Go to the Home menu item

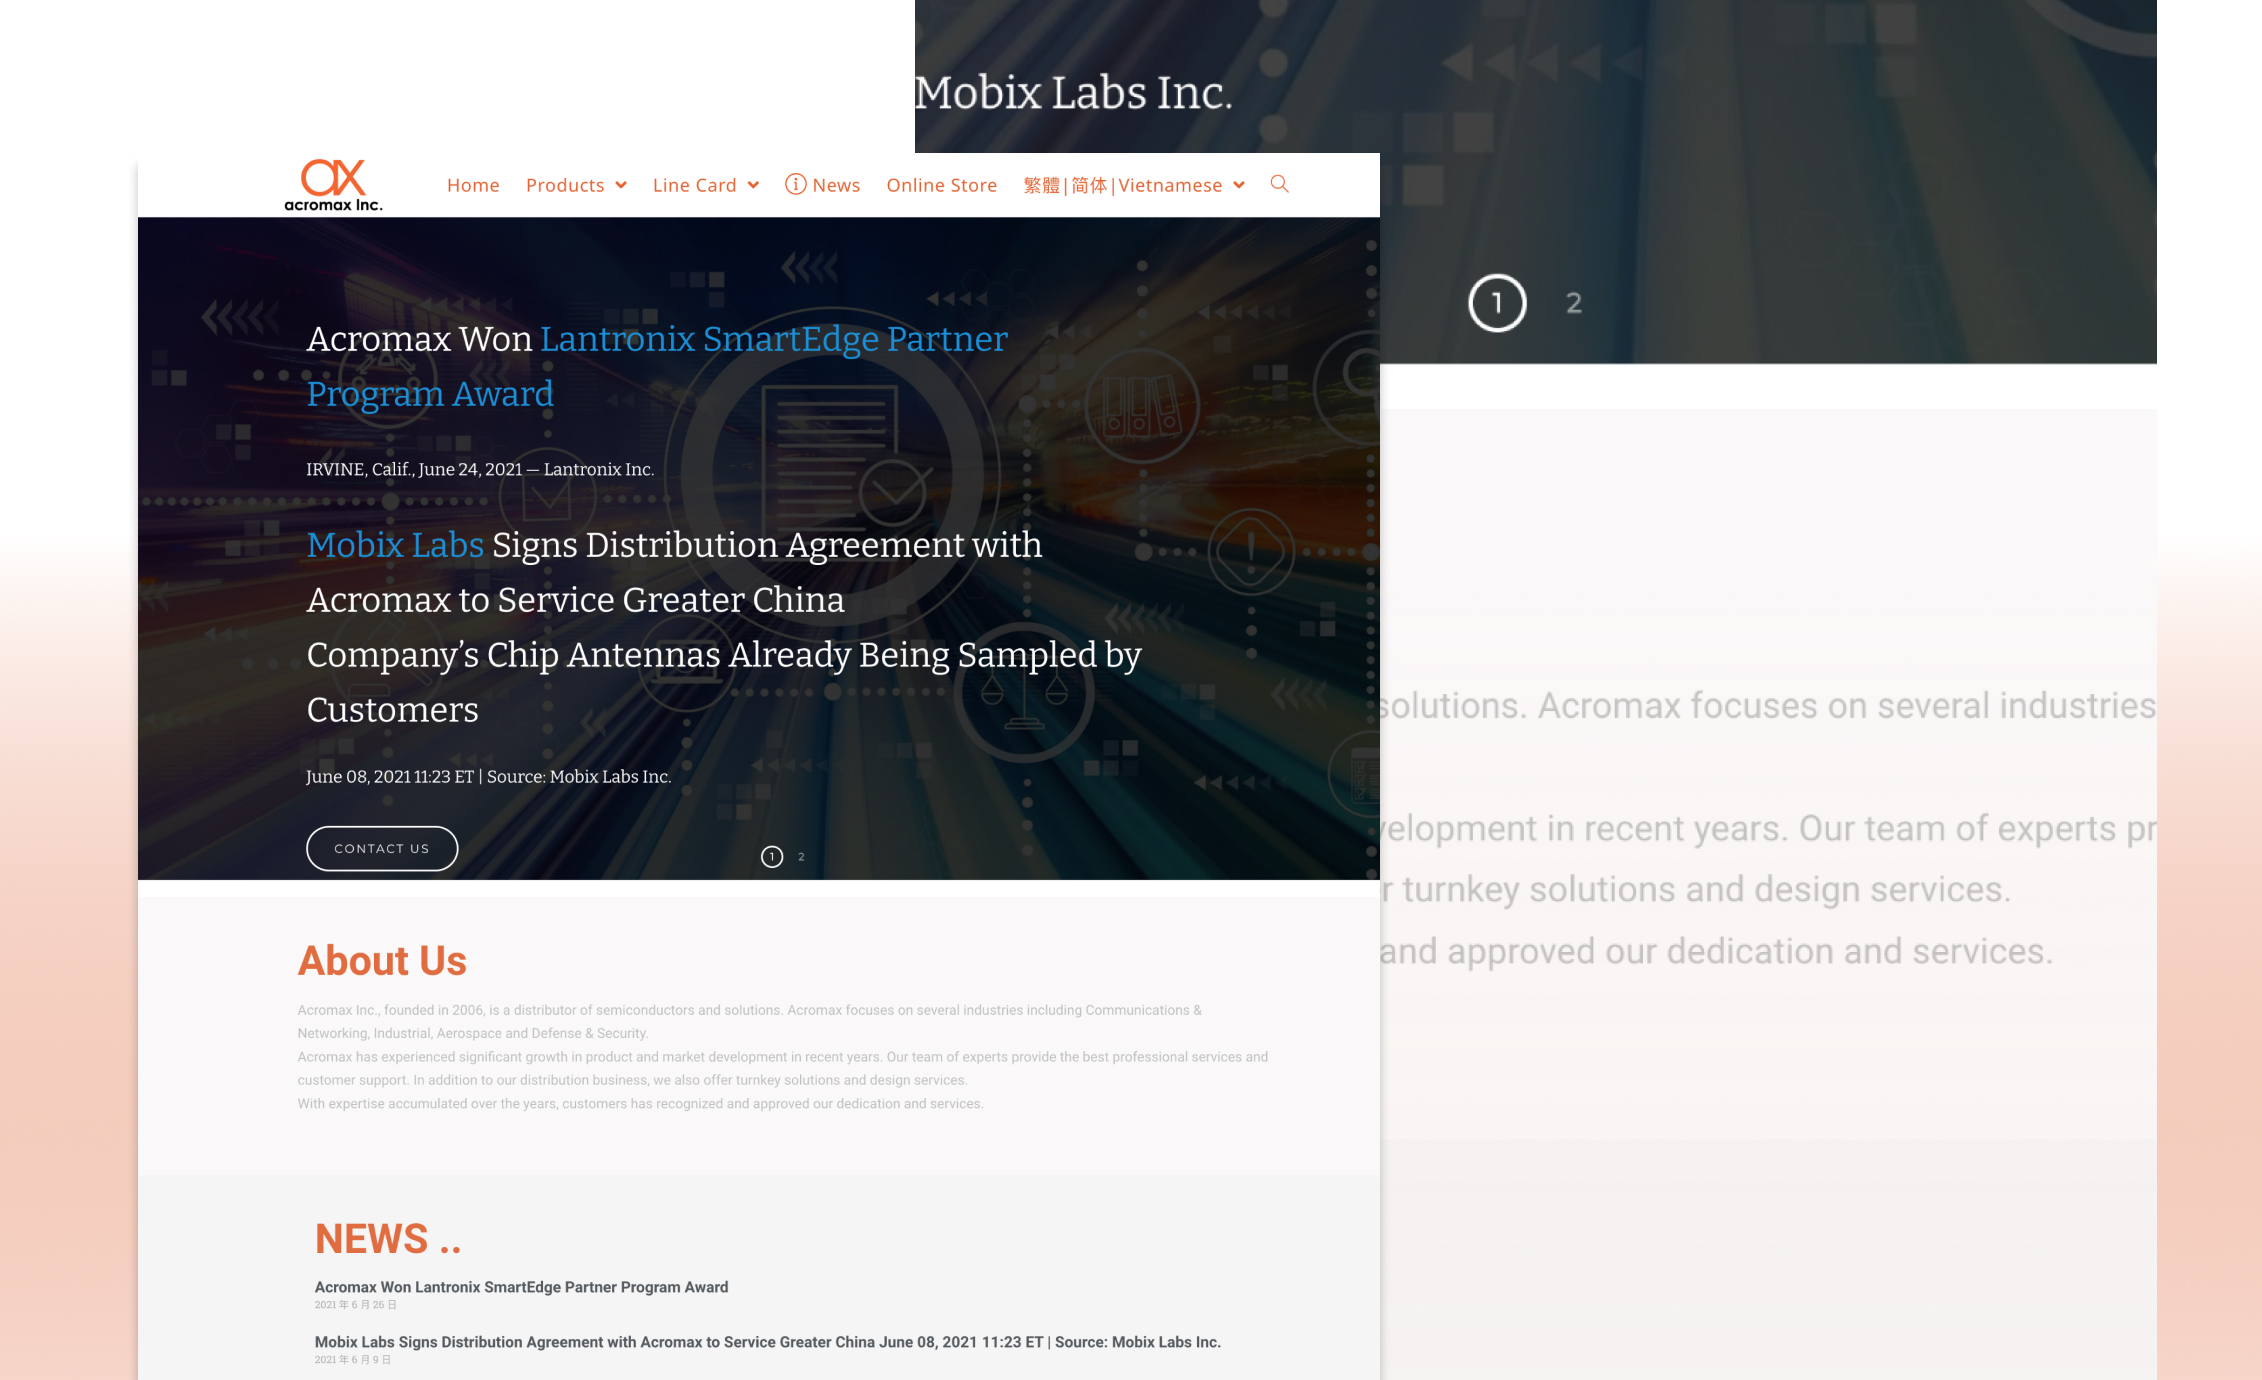473,185
